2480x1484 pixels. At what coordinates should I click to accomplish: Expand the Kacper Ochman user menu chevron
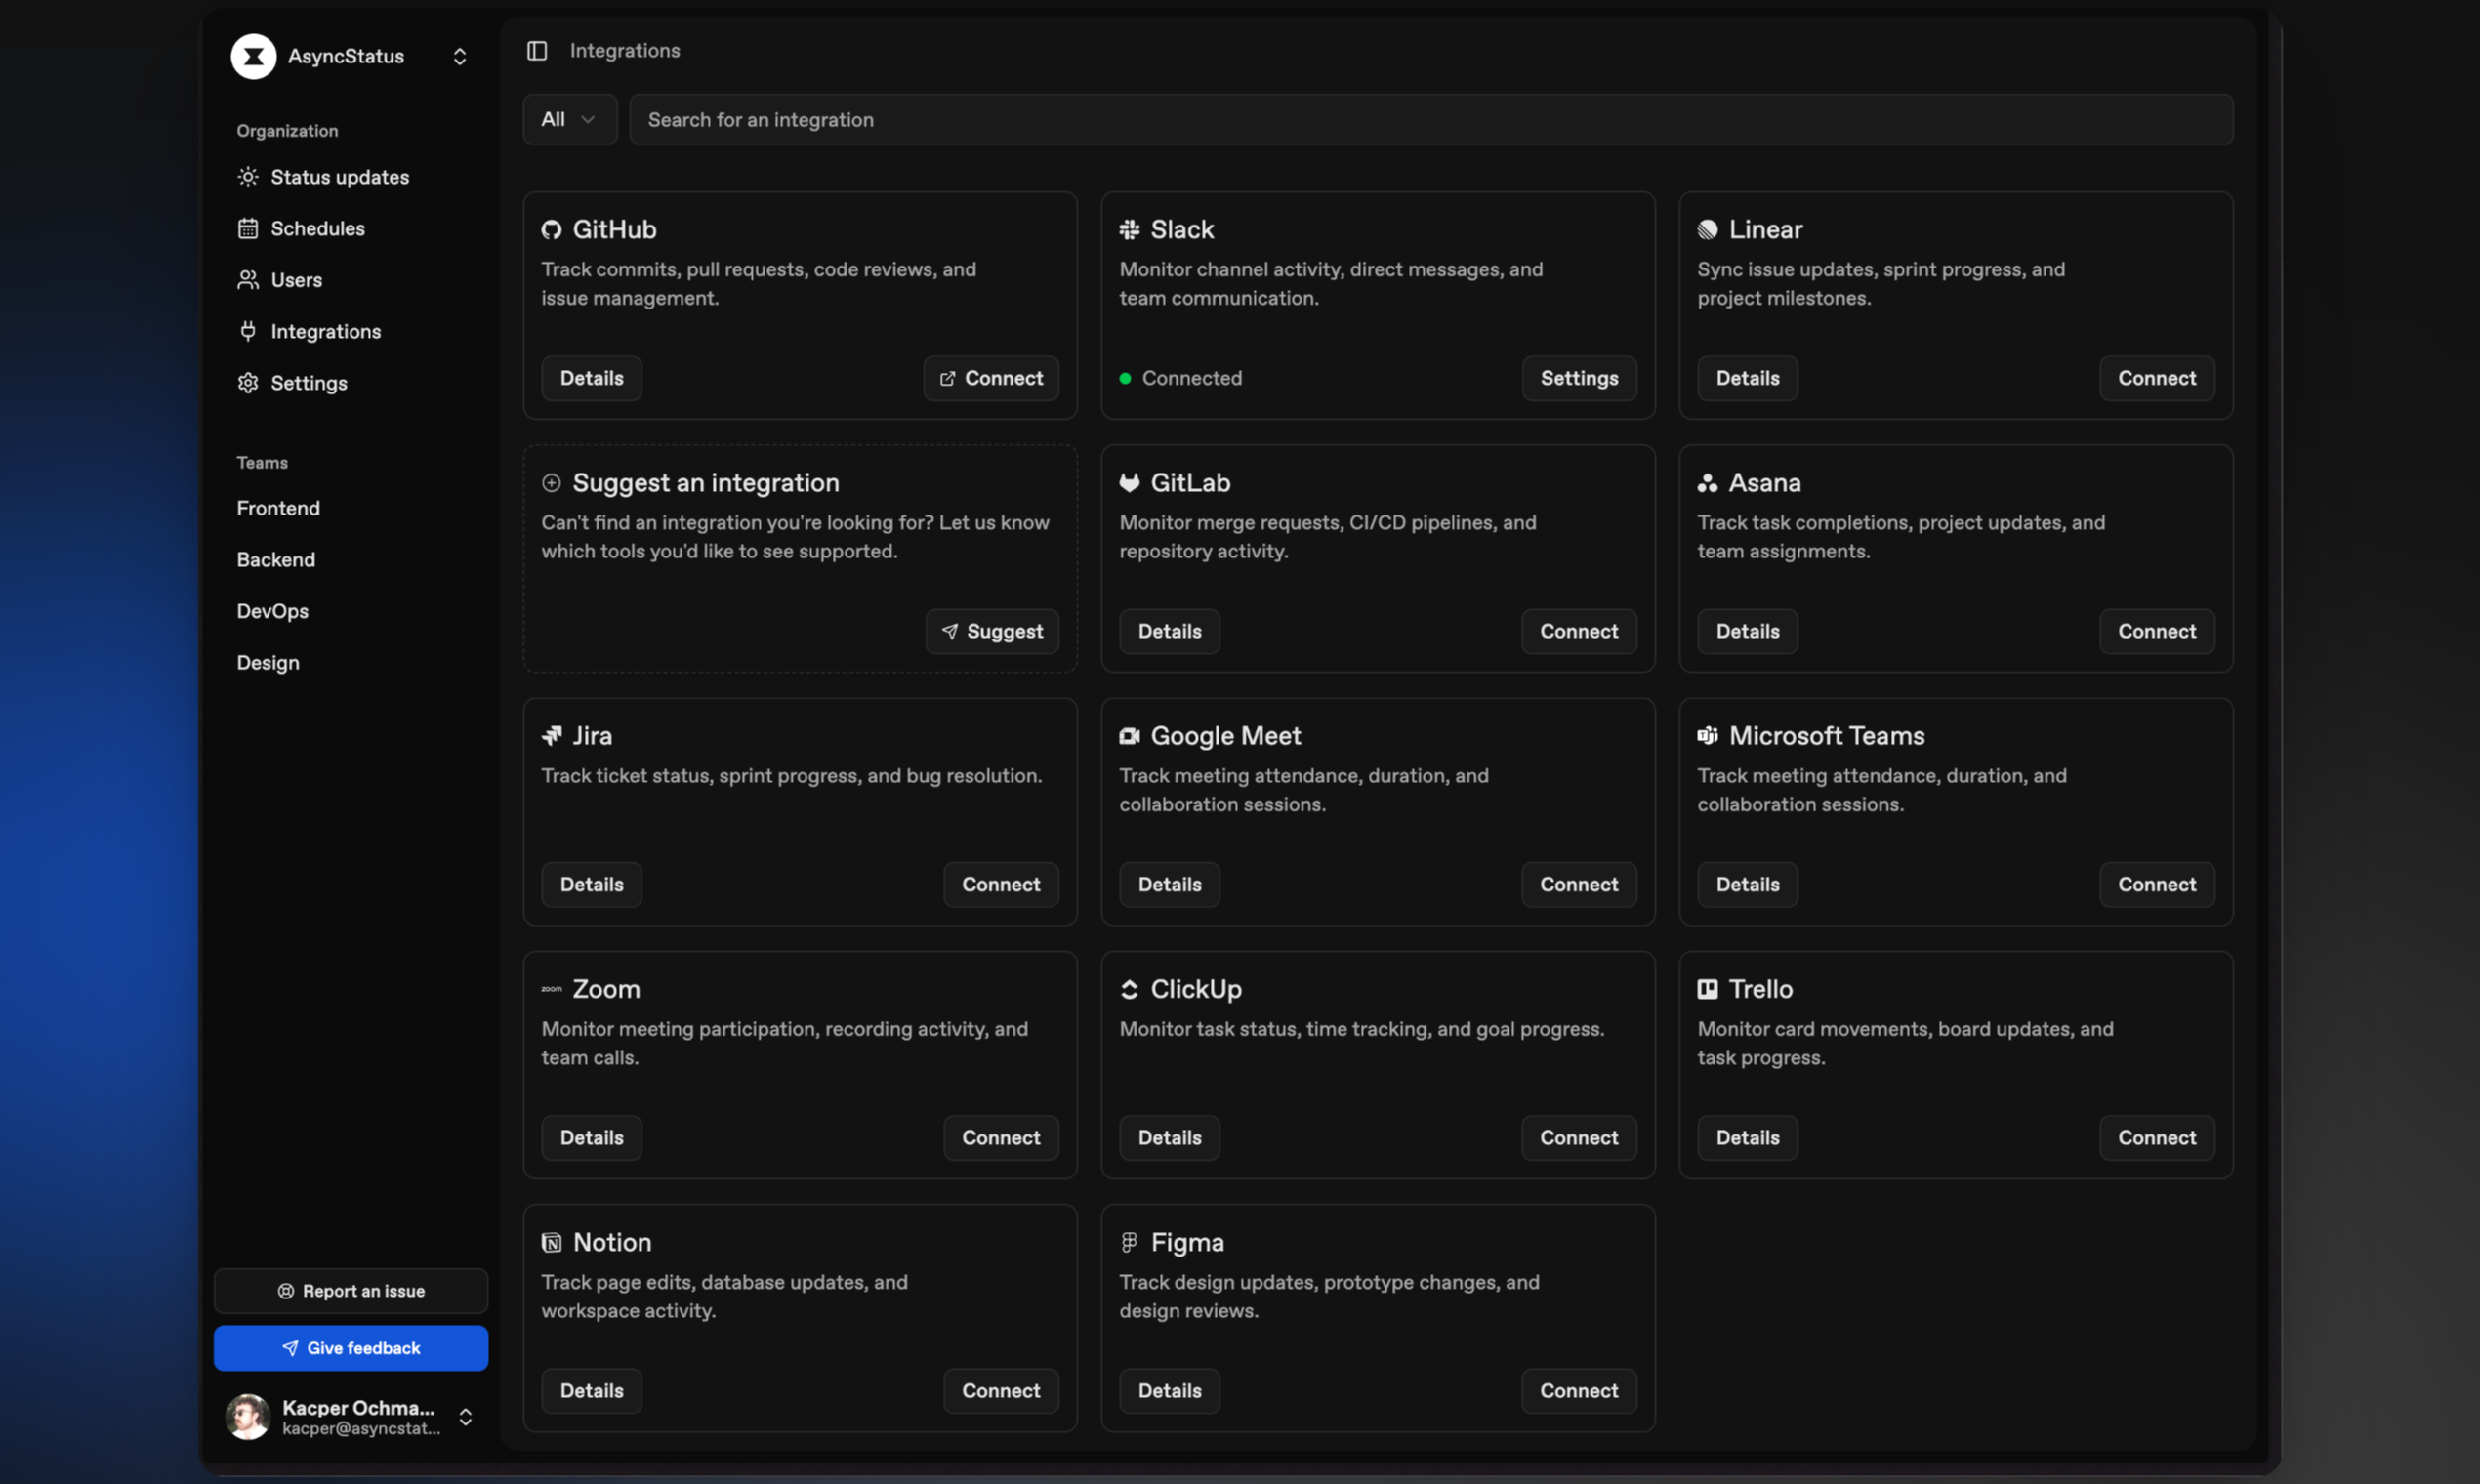(465, 1417)
